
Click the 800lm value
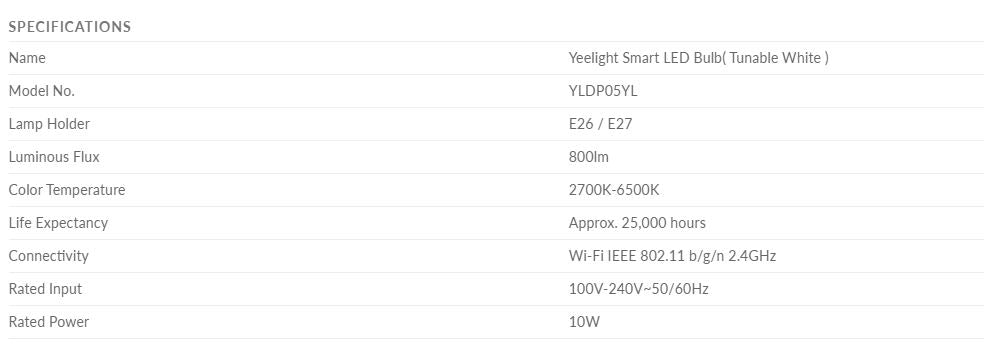pos(589,157)
